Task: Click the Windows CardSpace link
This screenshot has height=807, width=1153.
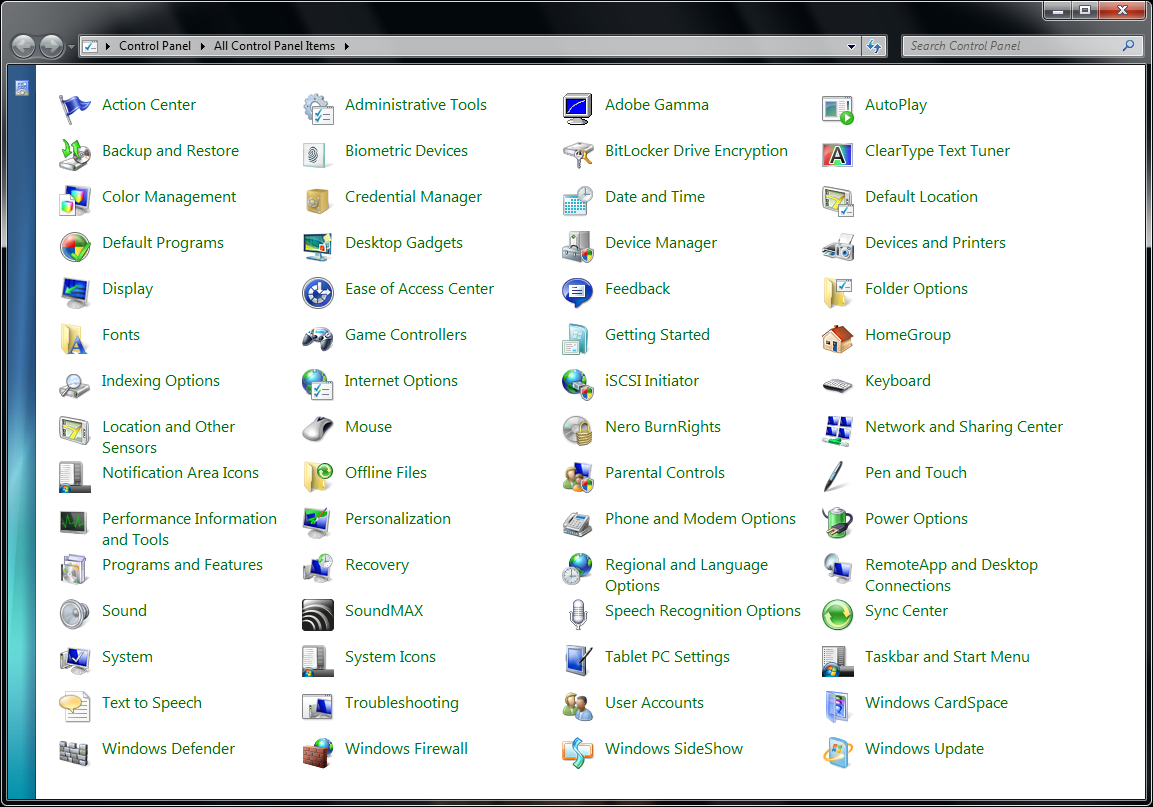Action: (936, 703)
